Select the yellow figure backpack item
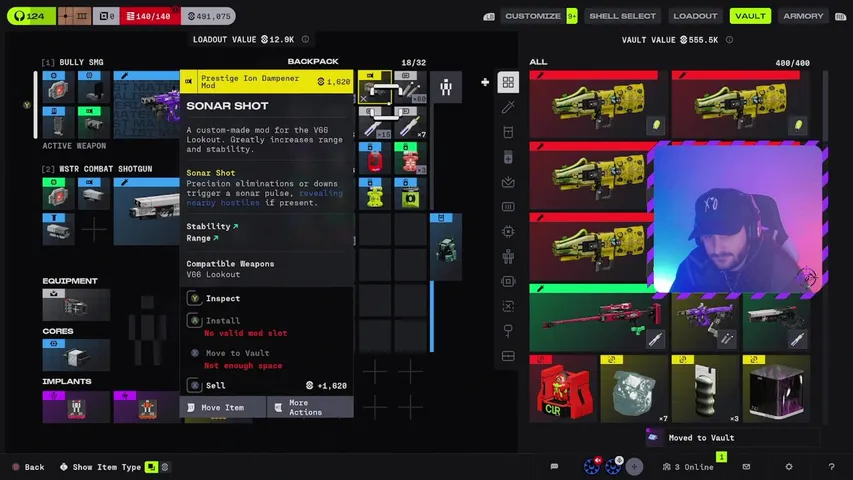Screen dimensions: 853x480 (374, 193)
